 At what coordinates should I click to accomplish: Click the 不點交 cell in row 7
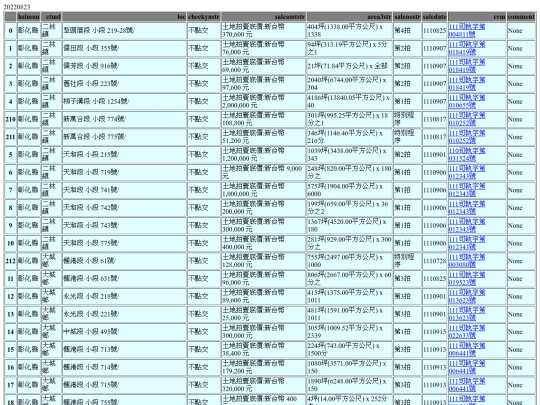[x=204, y=190]
